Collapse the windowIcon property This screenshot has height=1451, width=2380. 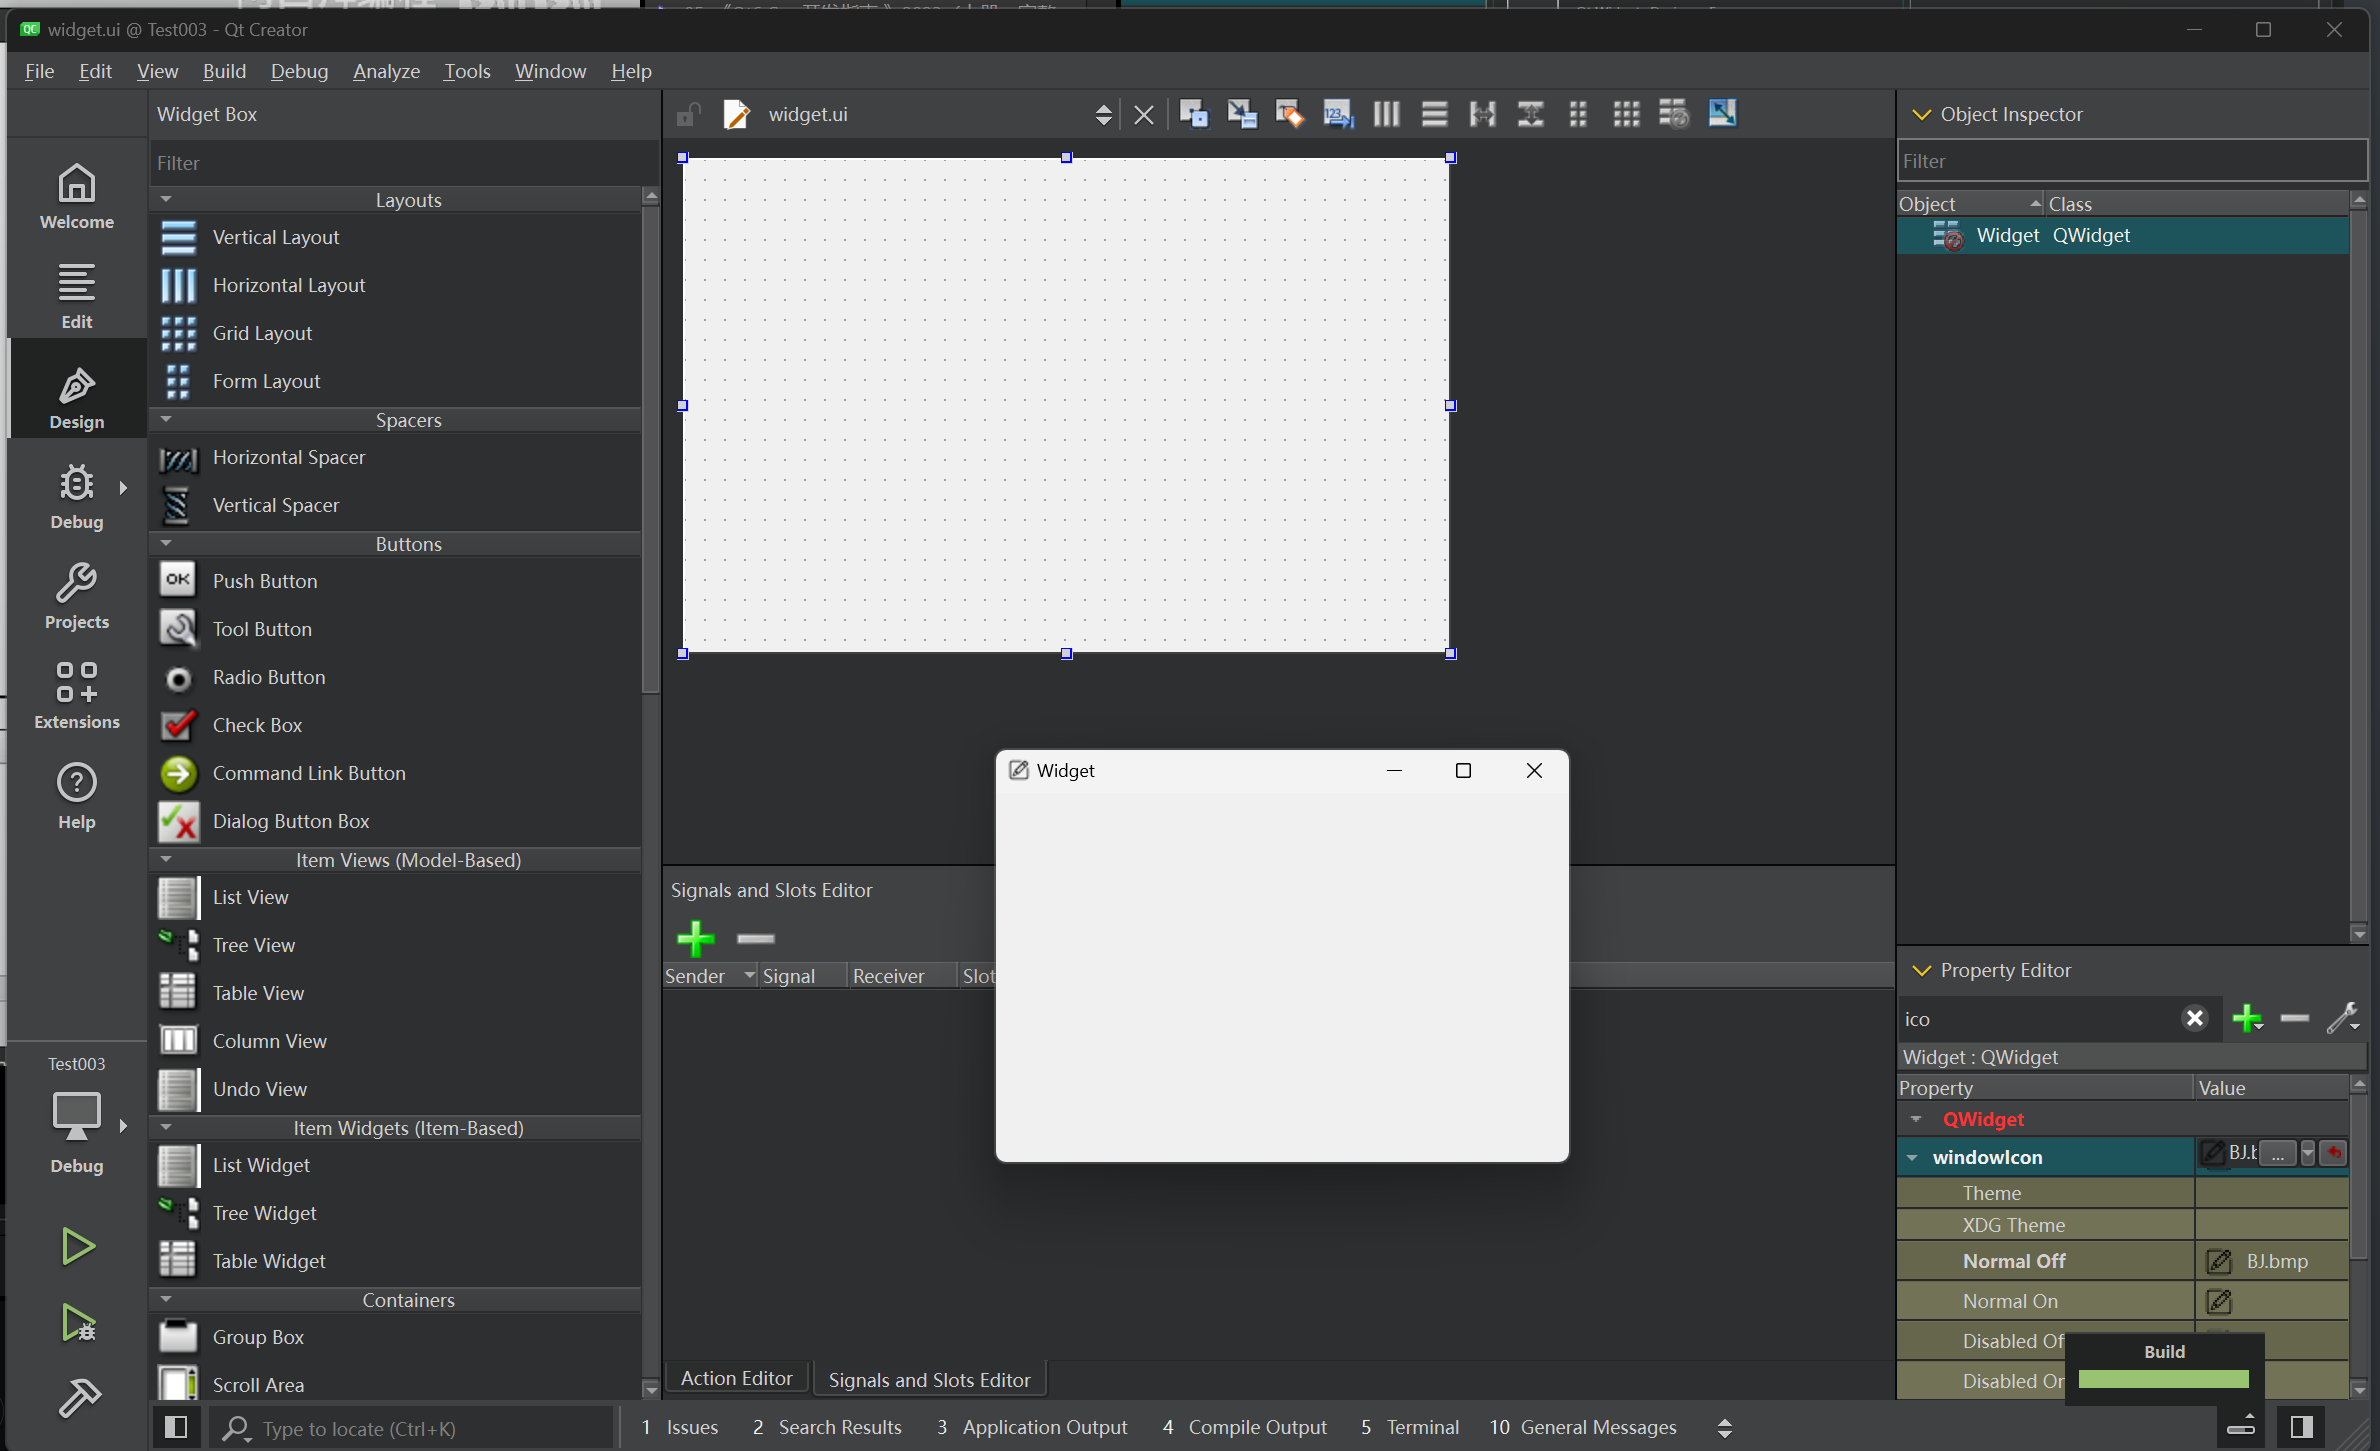coord(1912,1157)
